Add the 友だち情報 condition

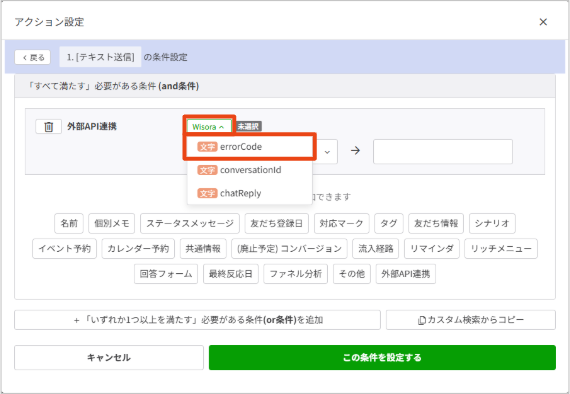pos(436,223)
